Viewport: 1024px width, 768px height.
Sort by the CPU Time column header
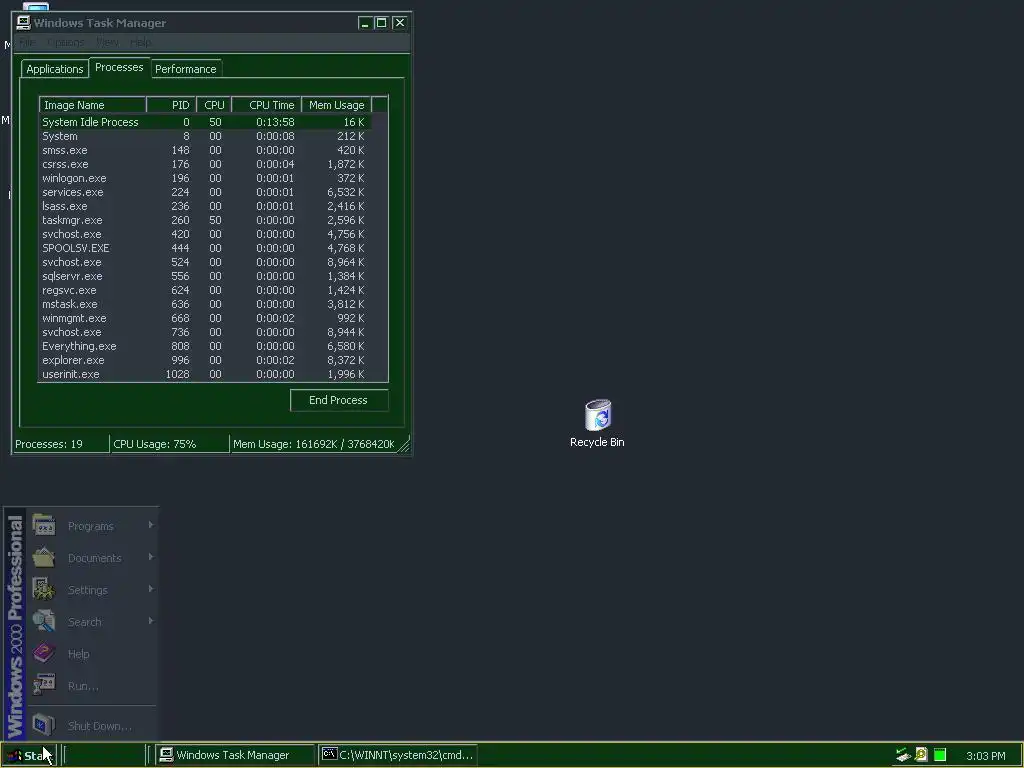pyautogui.click(x=266, y=105)
